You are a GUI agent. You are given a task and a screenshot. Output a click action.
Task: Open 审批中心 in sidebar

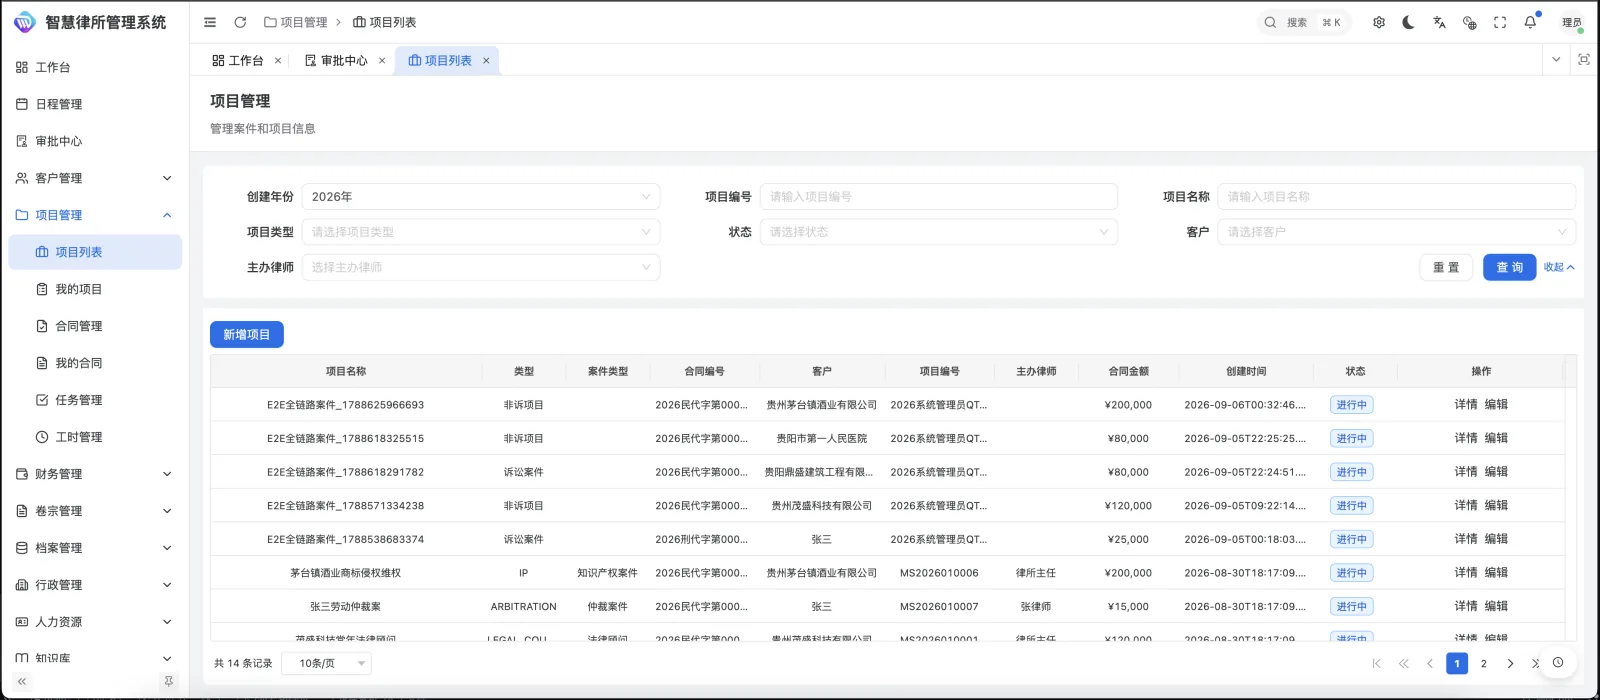95,141
